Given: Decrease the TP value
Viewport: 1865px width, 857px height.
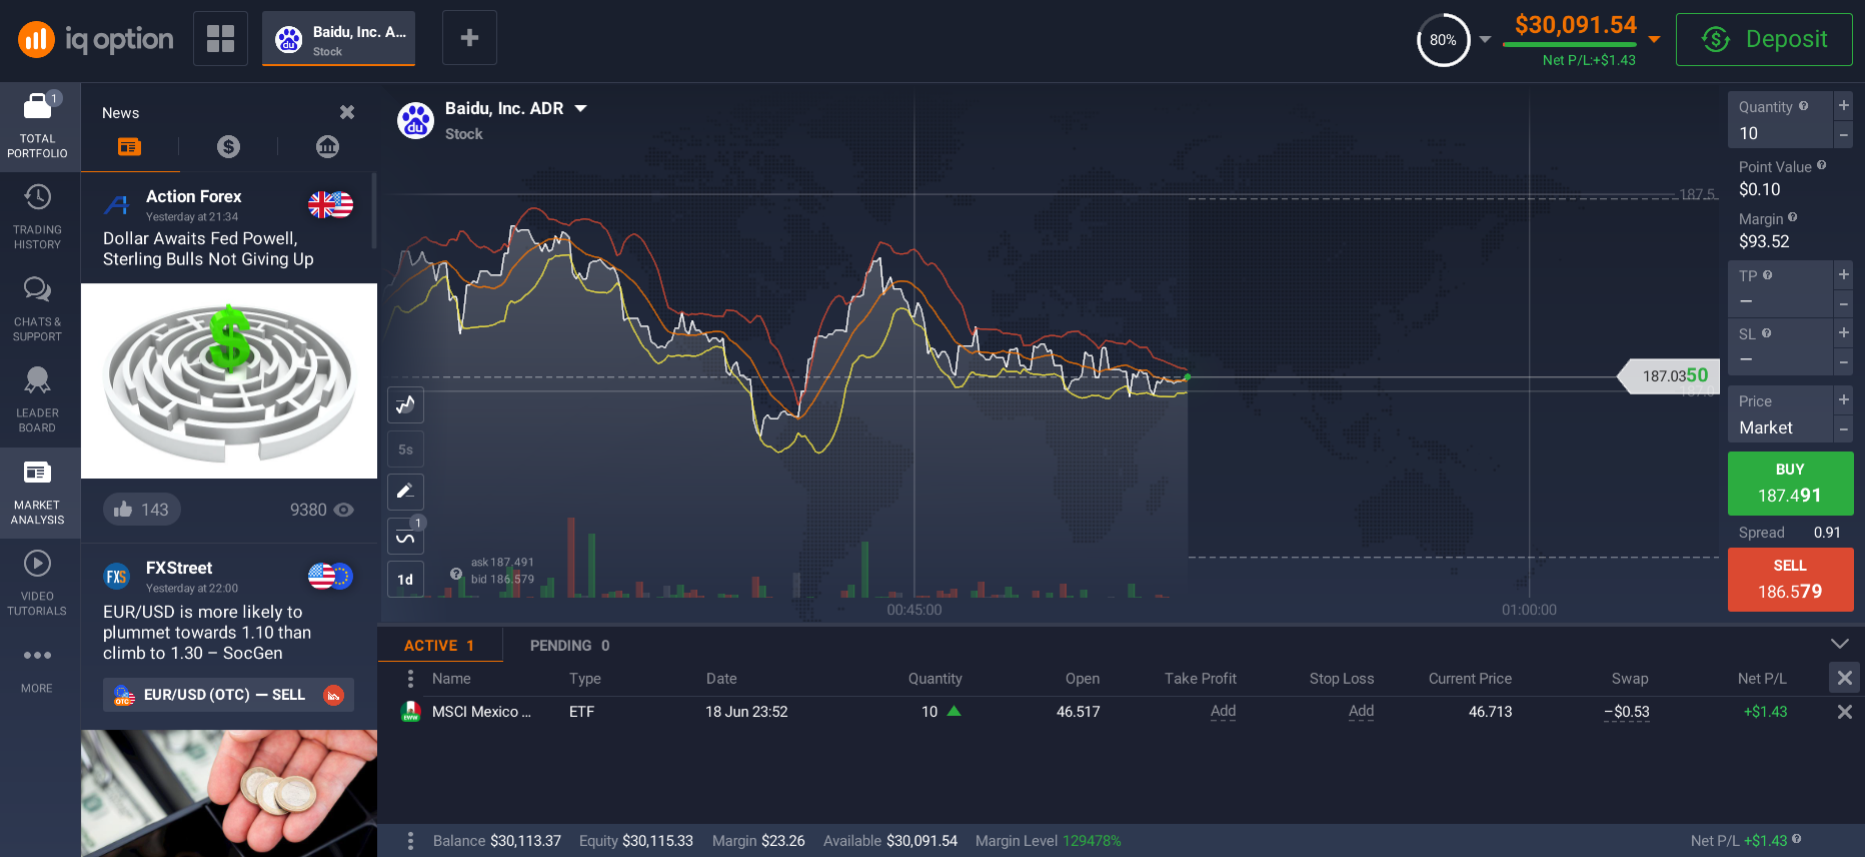Looking at the screenshot, I should (x=1843, y=303).
